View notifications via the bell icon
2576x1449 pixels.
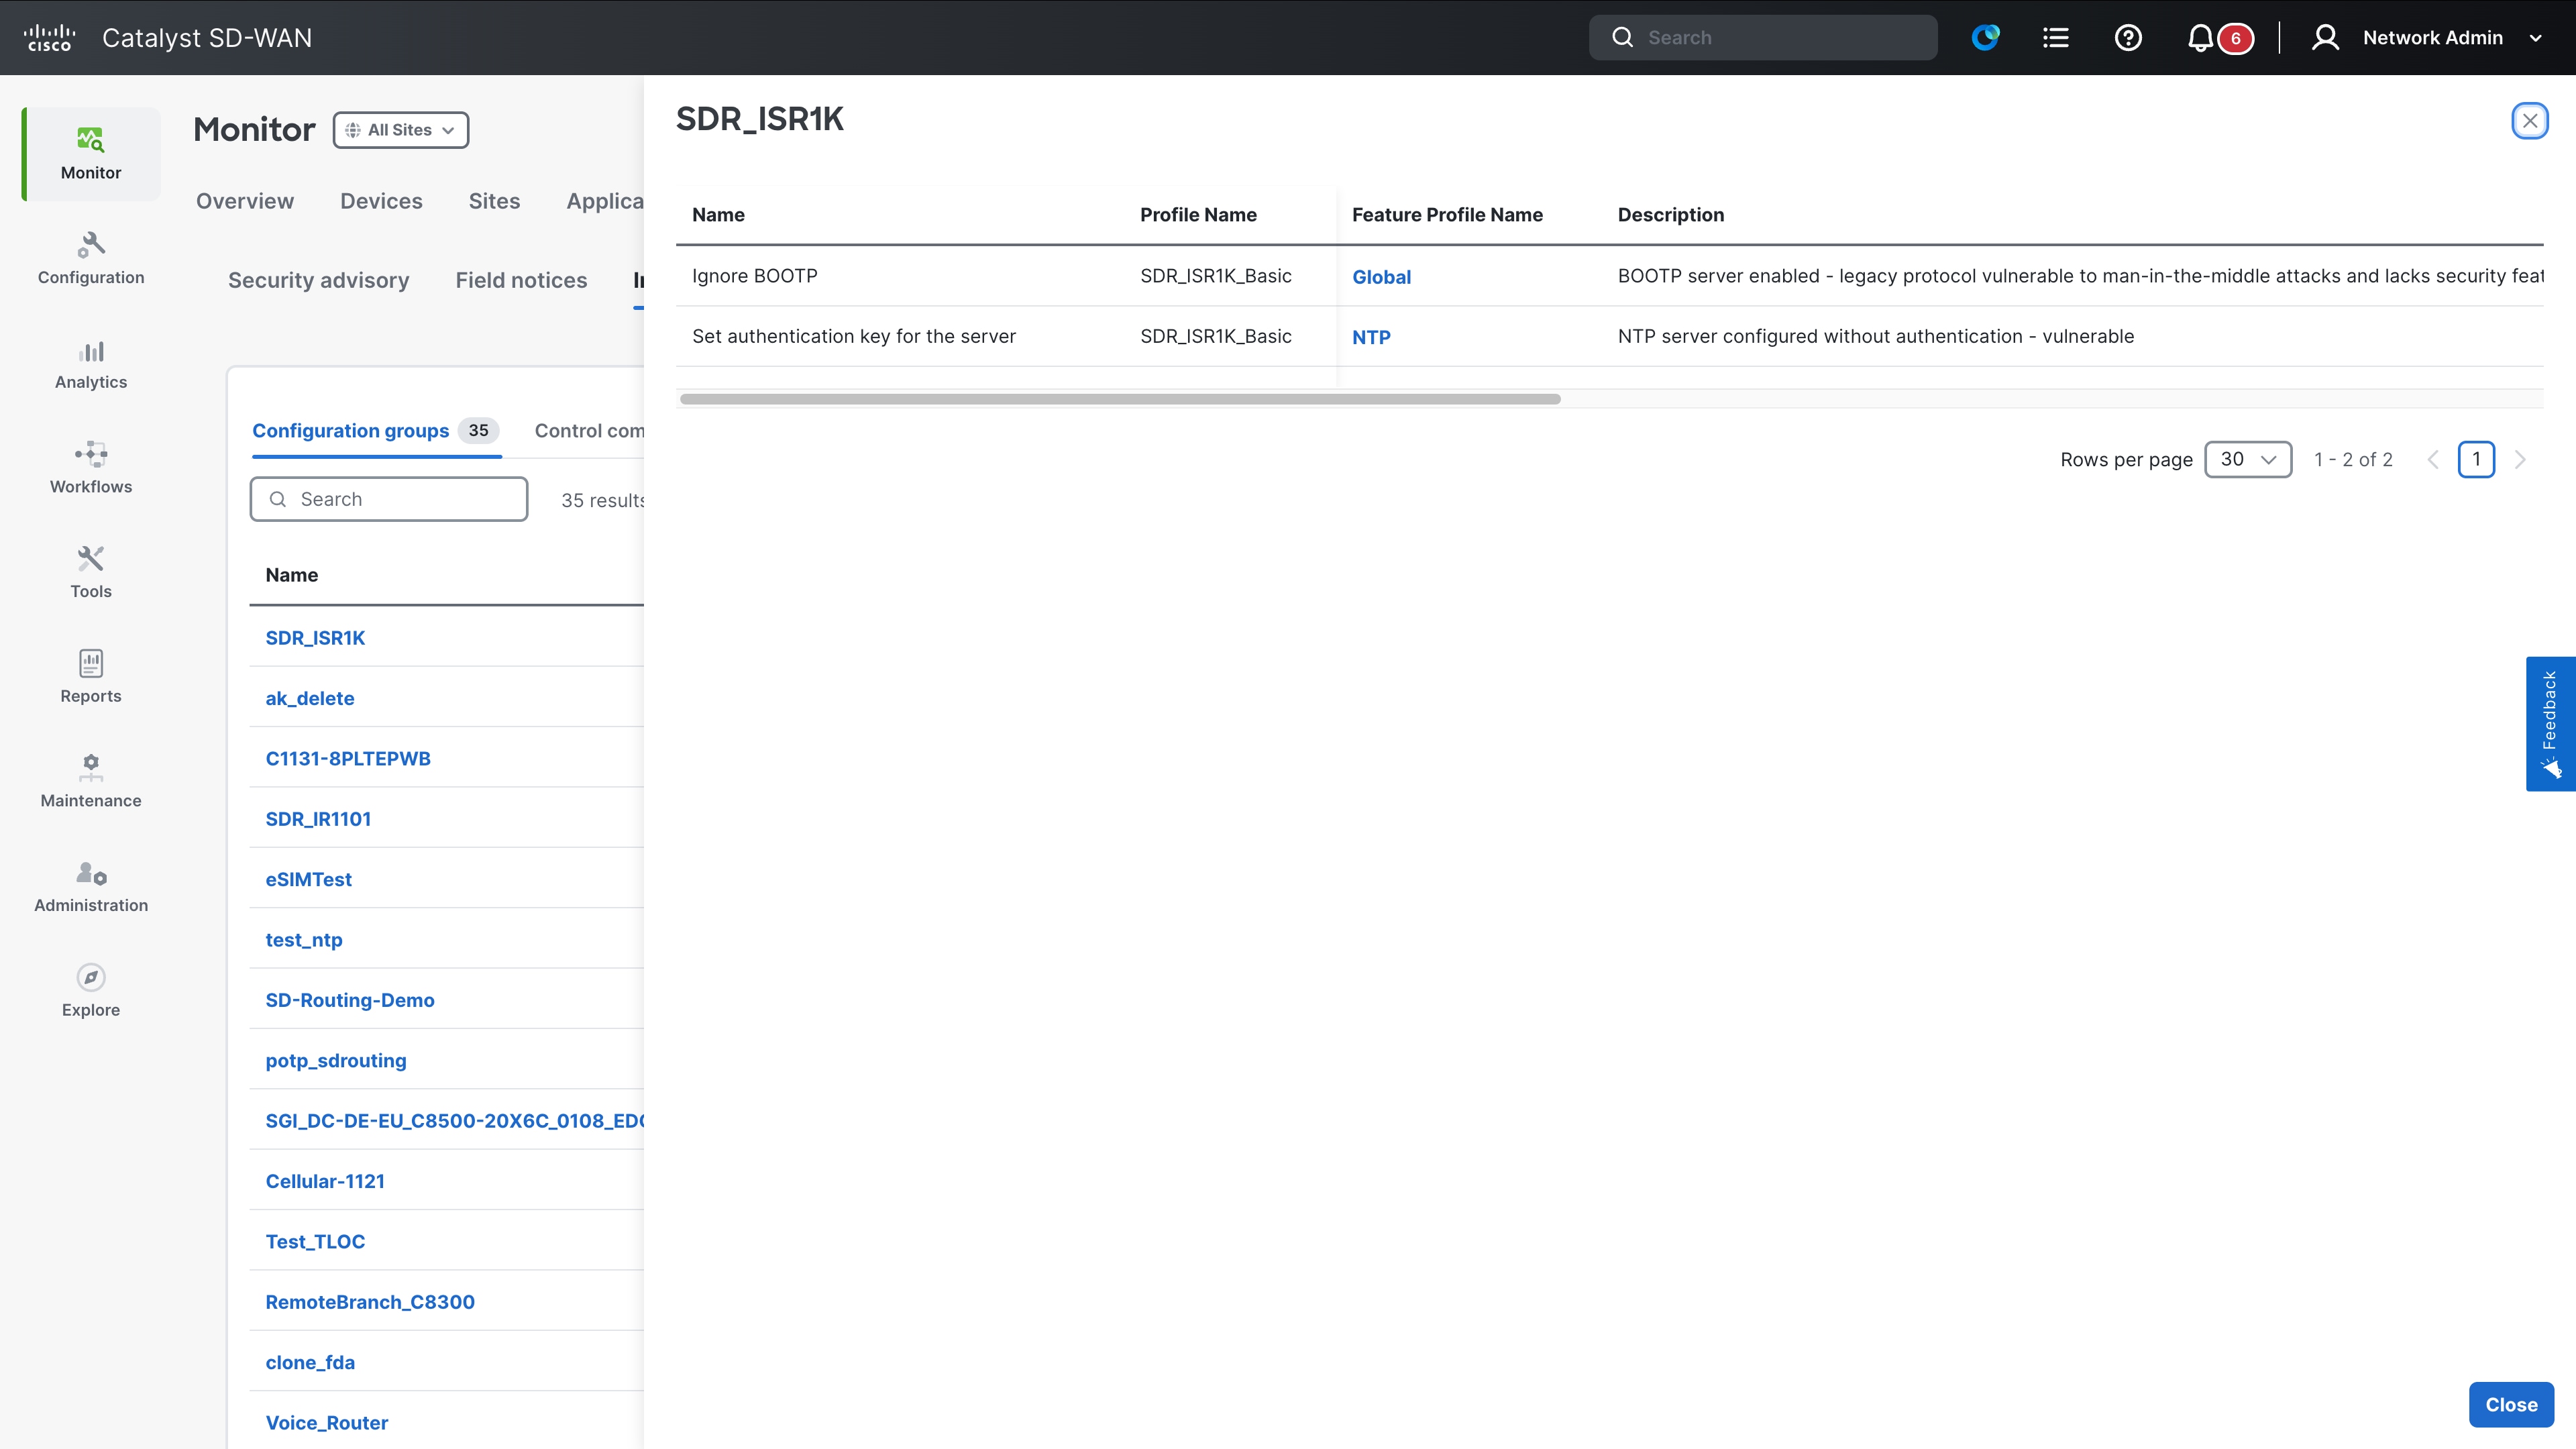pos(2199,37)
